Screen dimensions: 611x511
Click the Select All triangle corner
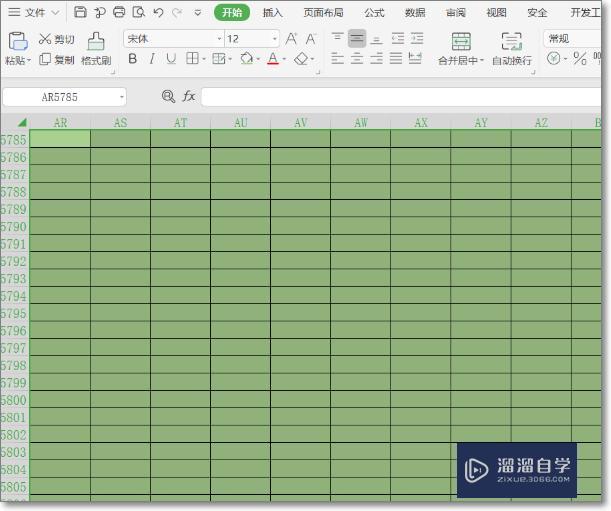(22, 123)
